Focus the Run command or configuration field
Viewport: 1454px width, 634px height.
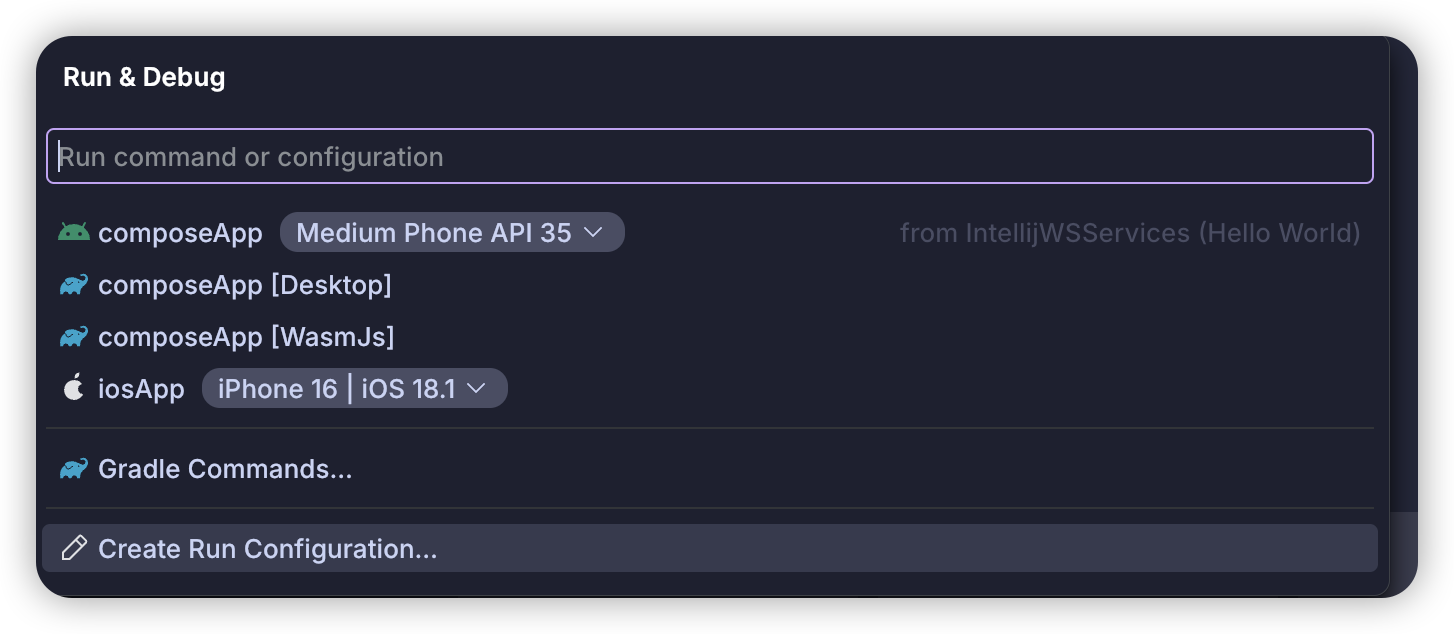[710, 157]
